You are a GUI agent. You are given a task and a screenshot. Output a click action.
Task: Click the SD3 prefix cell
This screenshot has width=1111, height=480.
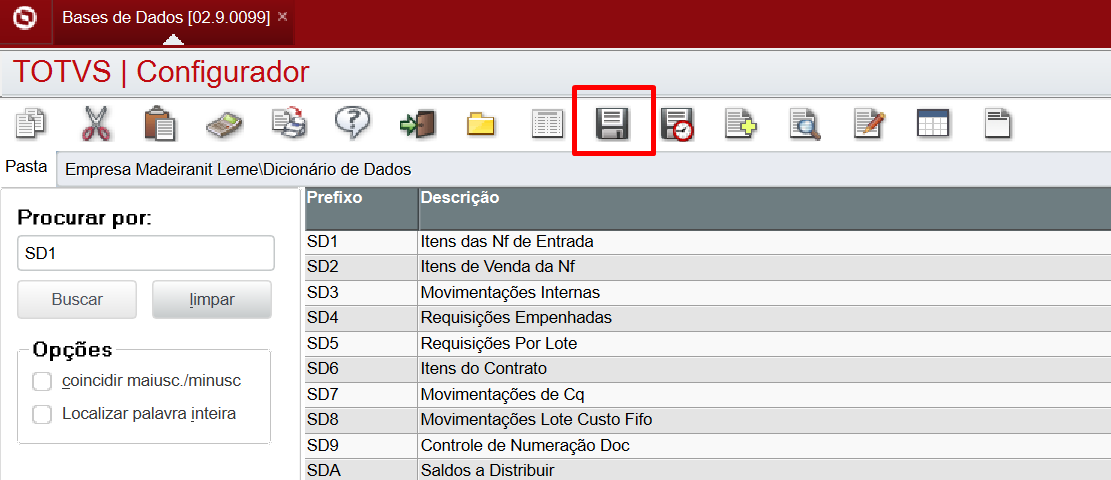pos(361,293)
